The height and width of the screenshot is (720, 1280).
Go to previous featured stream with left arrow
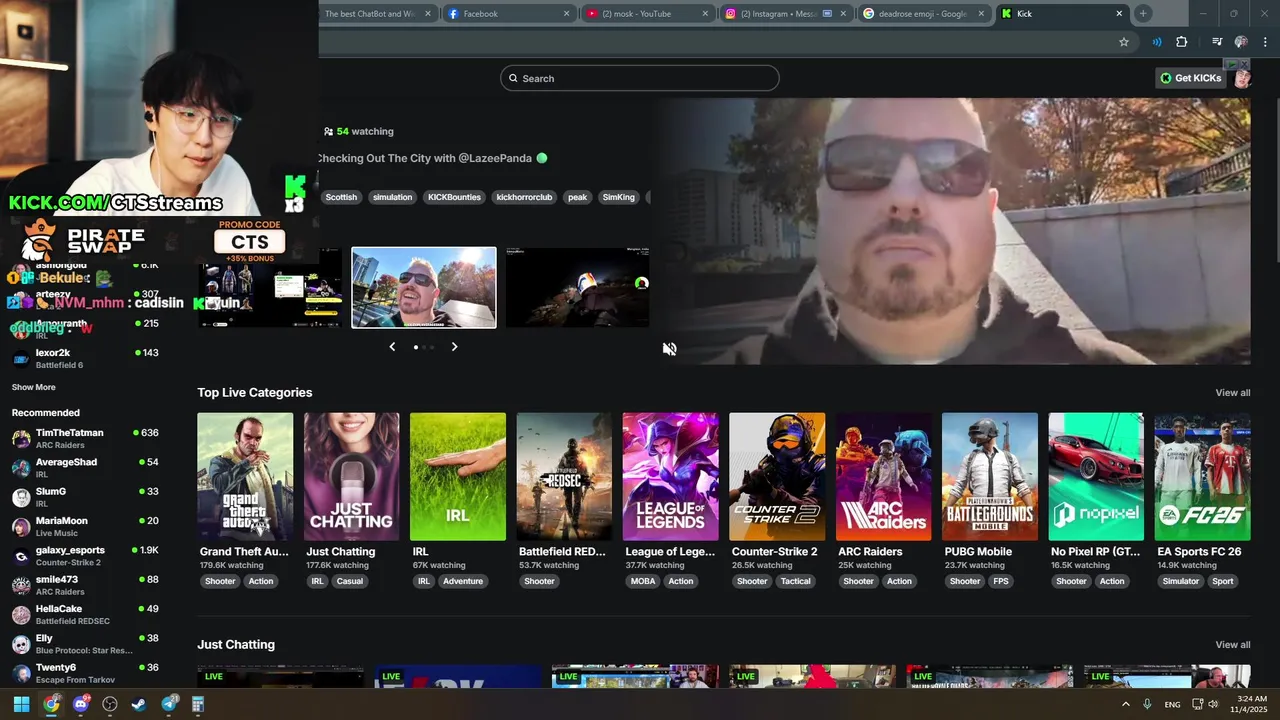click(x=392, y=347)
